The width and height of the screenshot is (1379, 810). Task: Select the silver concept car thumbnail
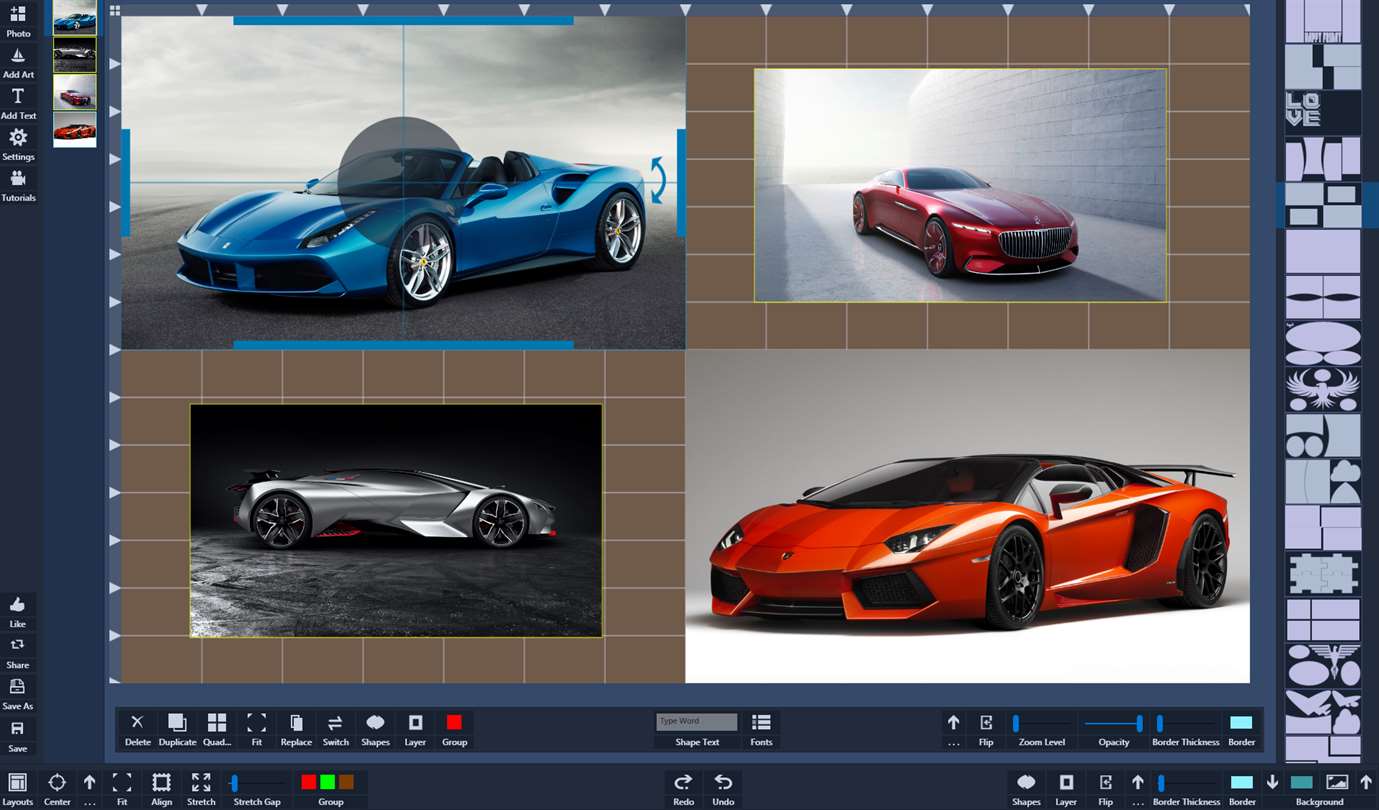pyautogui.click(x=75, y=55)
